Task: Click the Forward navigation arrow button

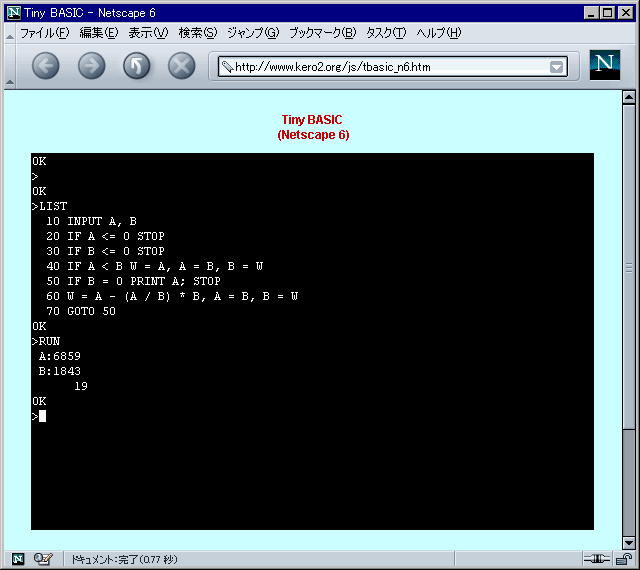Action: 91,66
